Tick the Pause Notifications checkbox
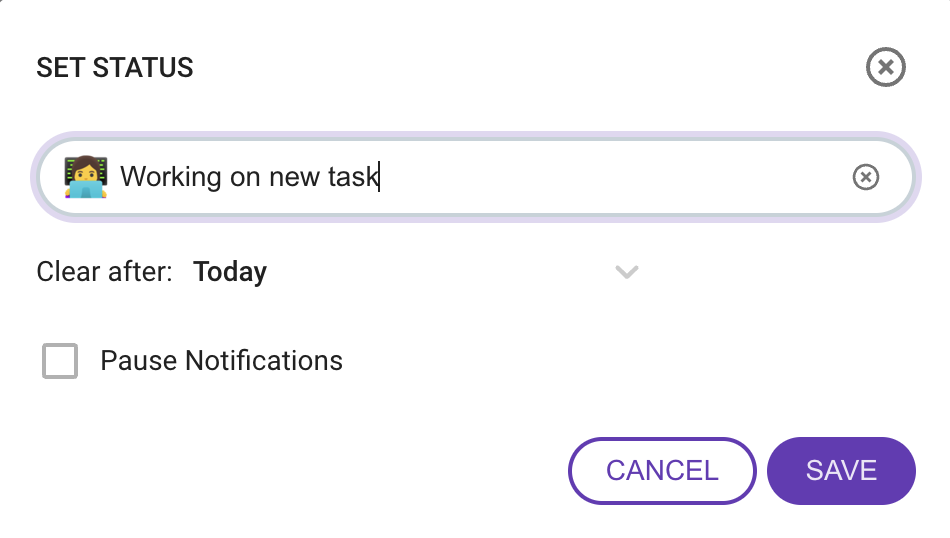 pos(60,360)
